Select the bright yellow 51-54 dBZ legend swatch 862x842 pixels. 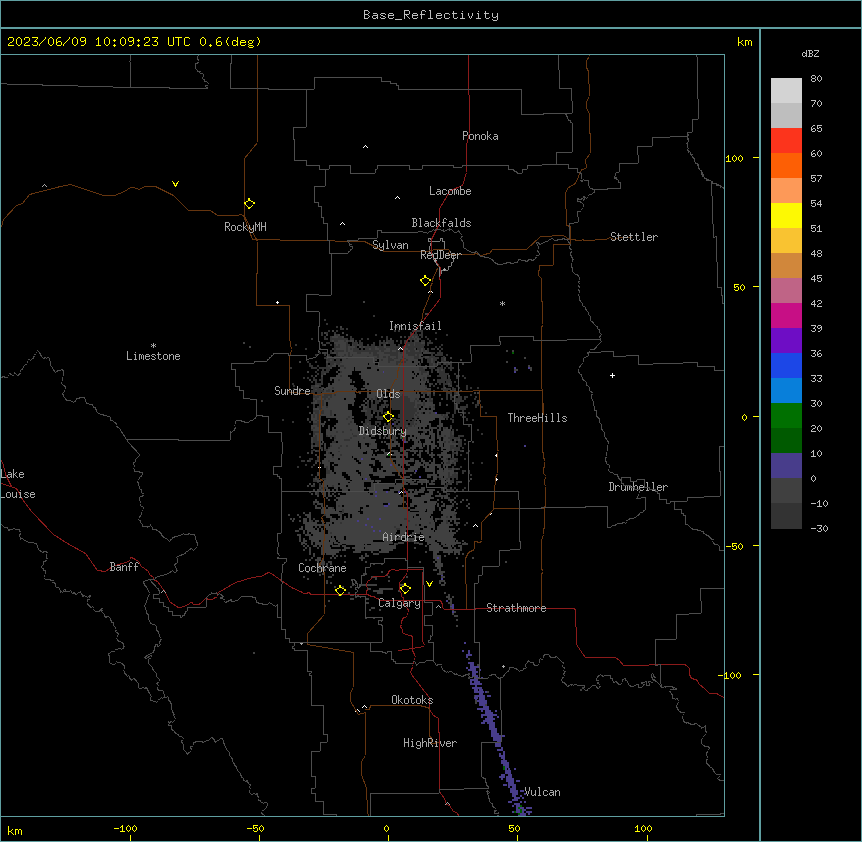point(786,215)
